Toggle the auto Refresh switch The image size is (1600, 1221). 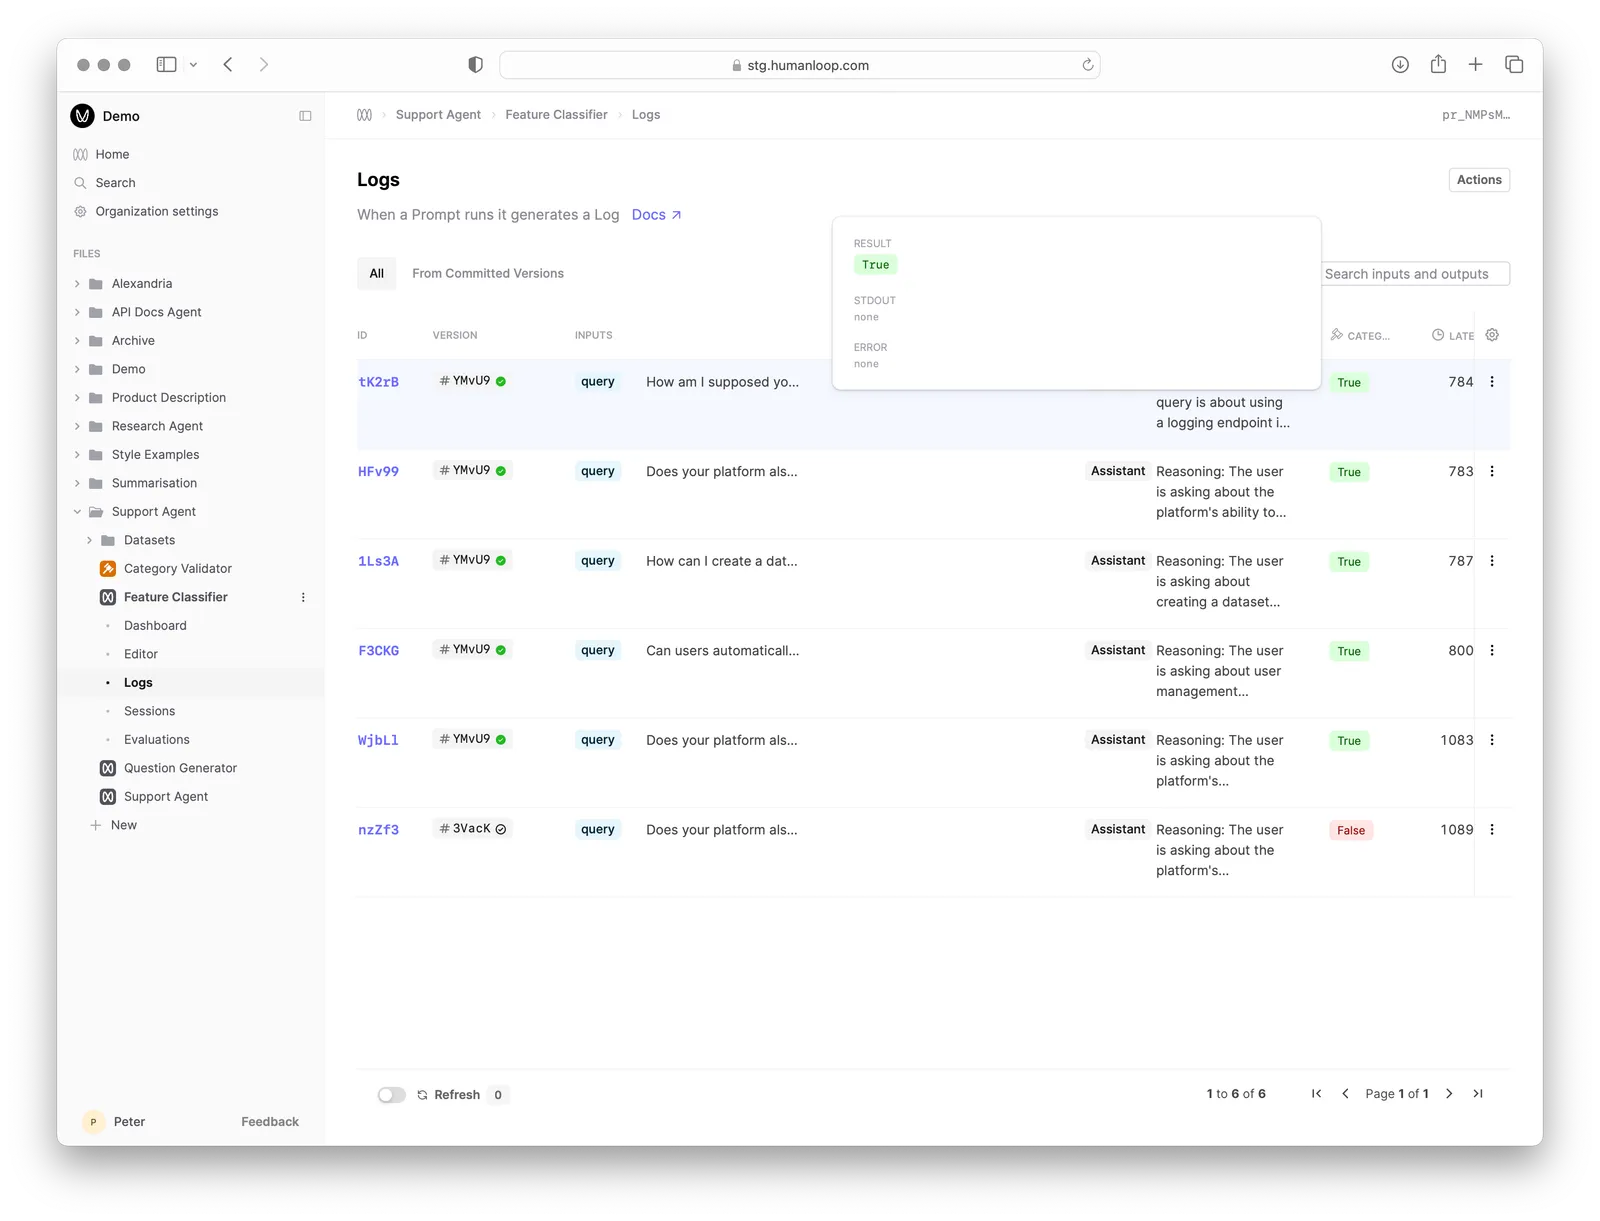click(x=392, y=1095)
